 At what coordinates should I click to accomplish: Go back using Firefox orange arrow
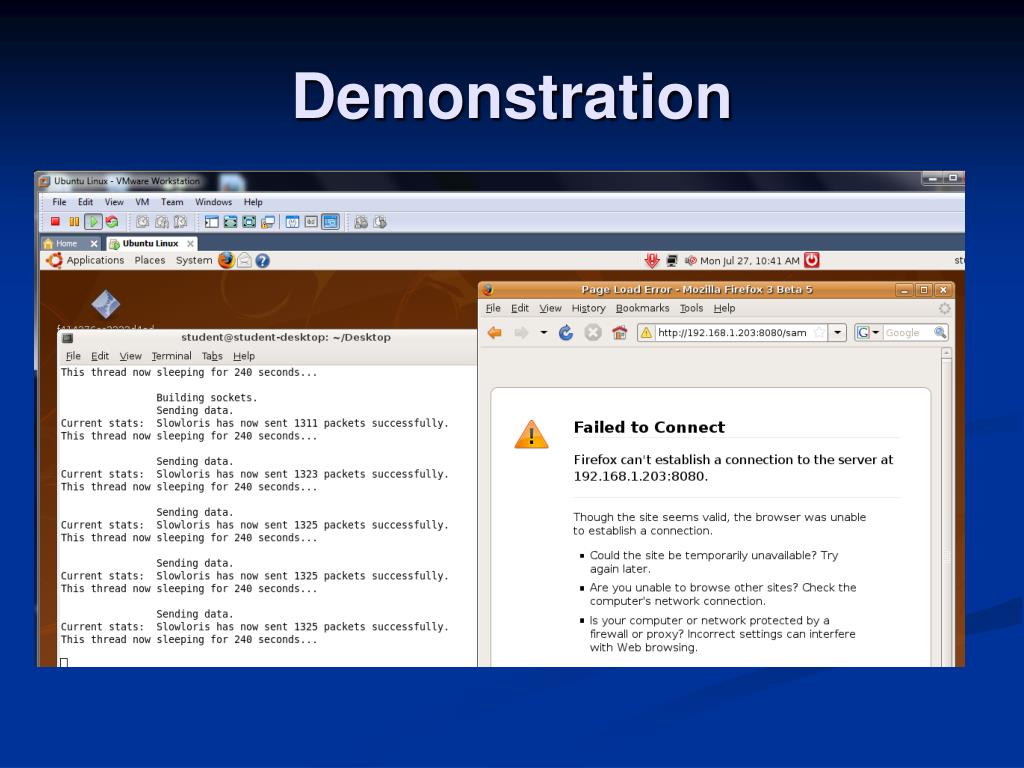click(495, 333)
